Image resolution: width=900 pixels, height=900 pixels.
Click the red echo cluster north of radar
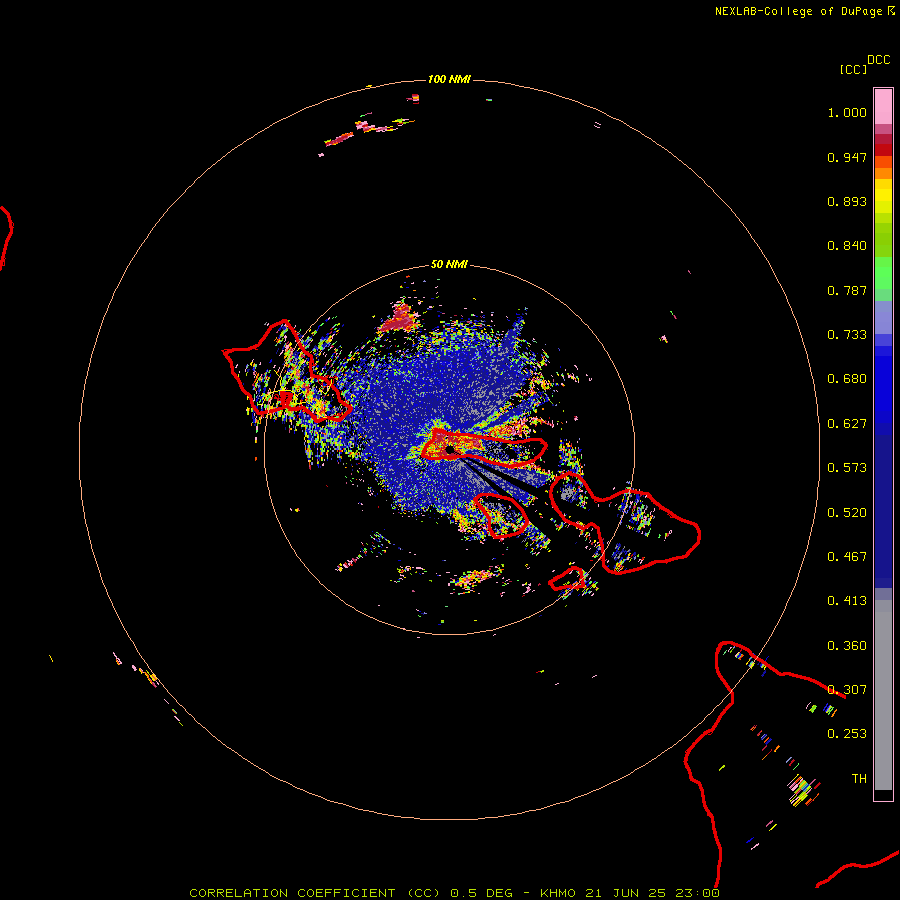[x=401, y=319]
